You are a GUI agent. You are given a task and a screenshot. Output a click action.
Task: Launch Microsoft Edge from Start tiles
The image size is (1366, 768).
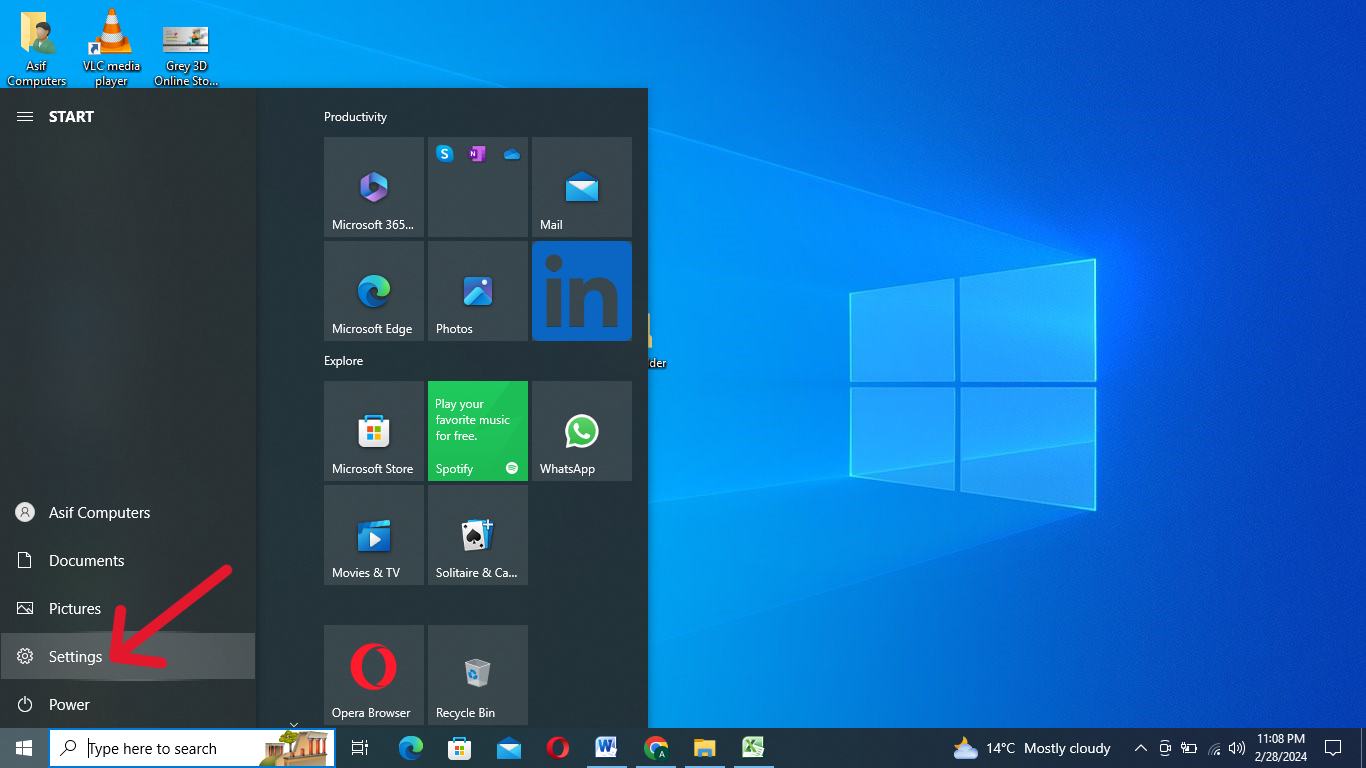click(374, 291)
